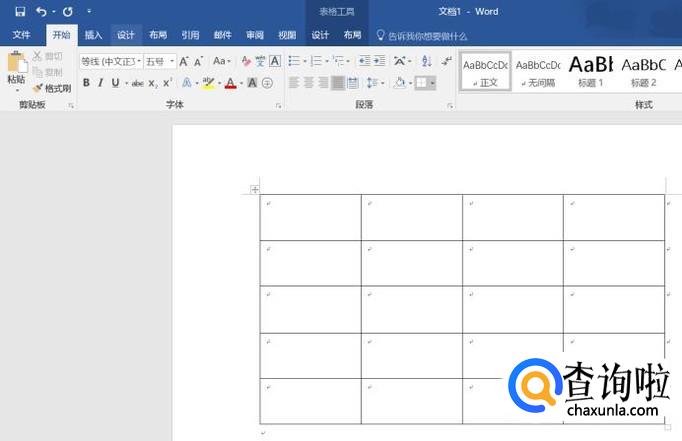Click the Save icon in quick access toolbar
This screenshot has width=682, height=441.
click(x=20, y=11)
